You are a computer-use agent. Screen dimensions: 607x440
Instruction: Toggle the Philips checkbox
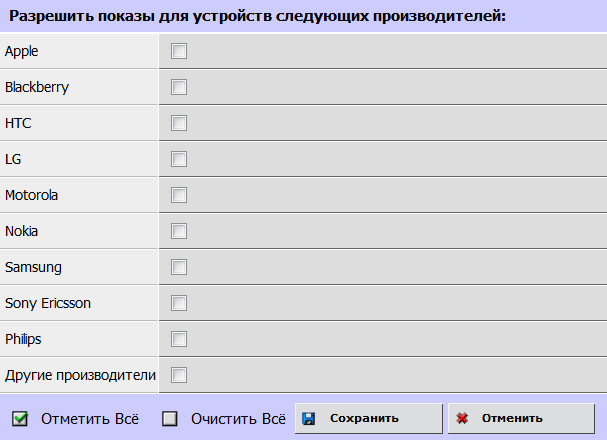point(179,339)
